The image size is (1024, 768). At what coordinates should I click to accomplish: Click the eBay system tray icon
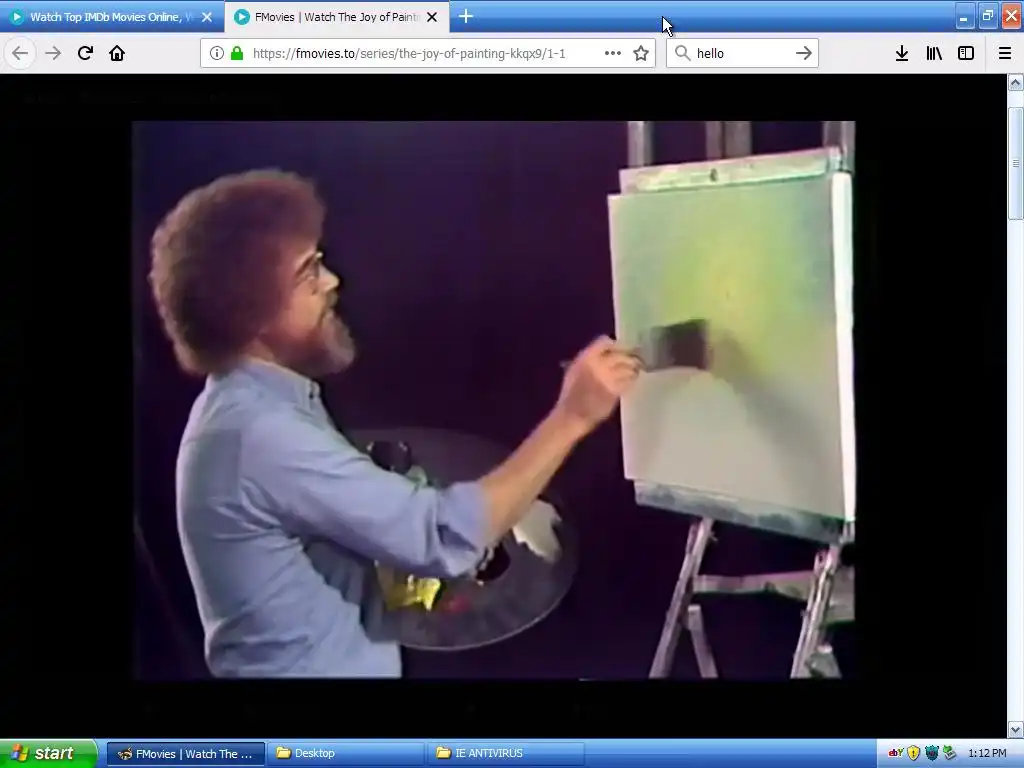[x=896, y=753]
